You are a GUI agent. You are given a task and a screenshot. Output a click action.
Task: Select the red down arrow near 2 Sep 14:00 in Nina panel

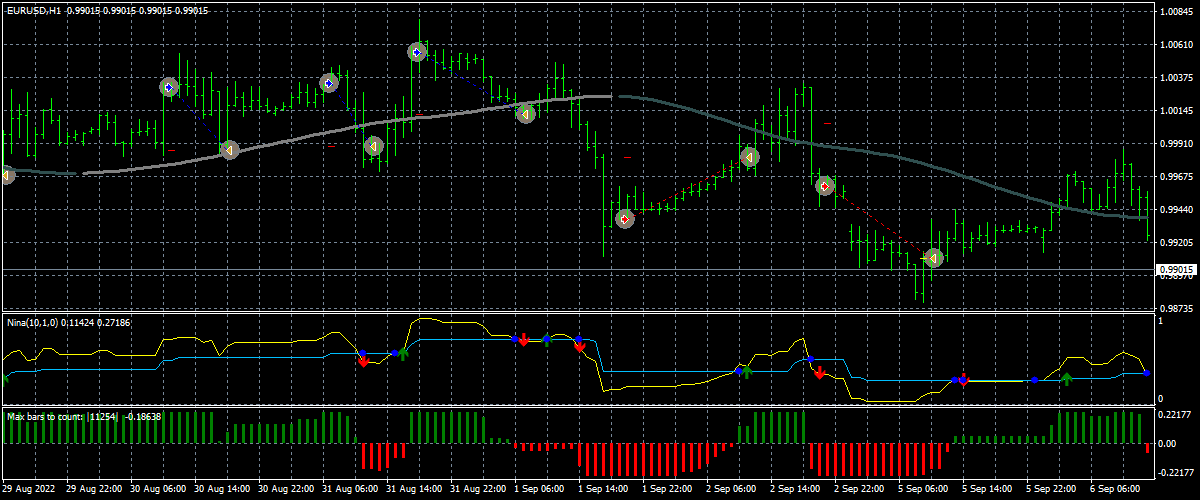pyautogui.click(x=819, y=372)
